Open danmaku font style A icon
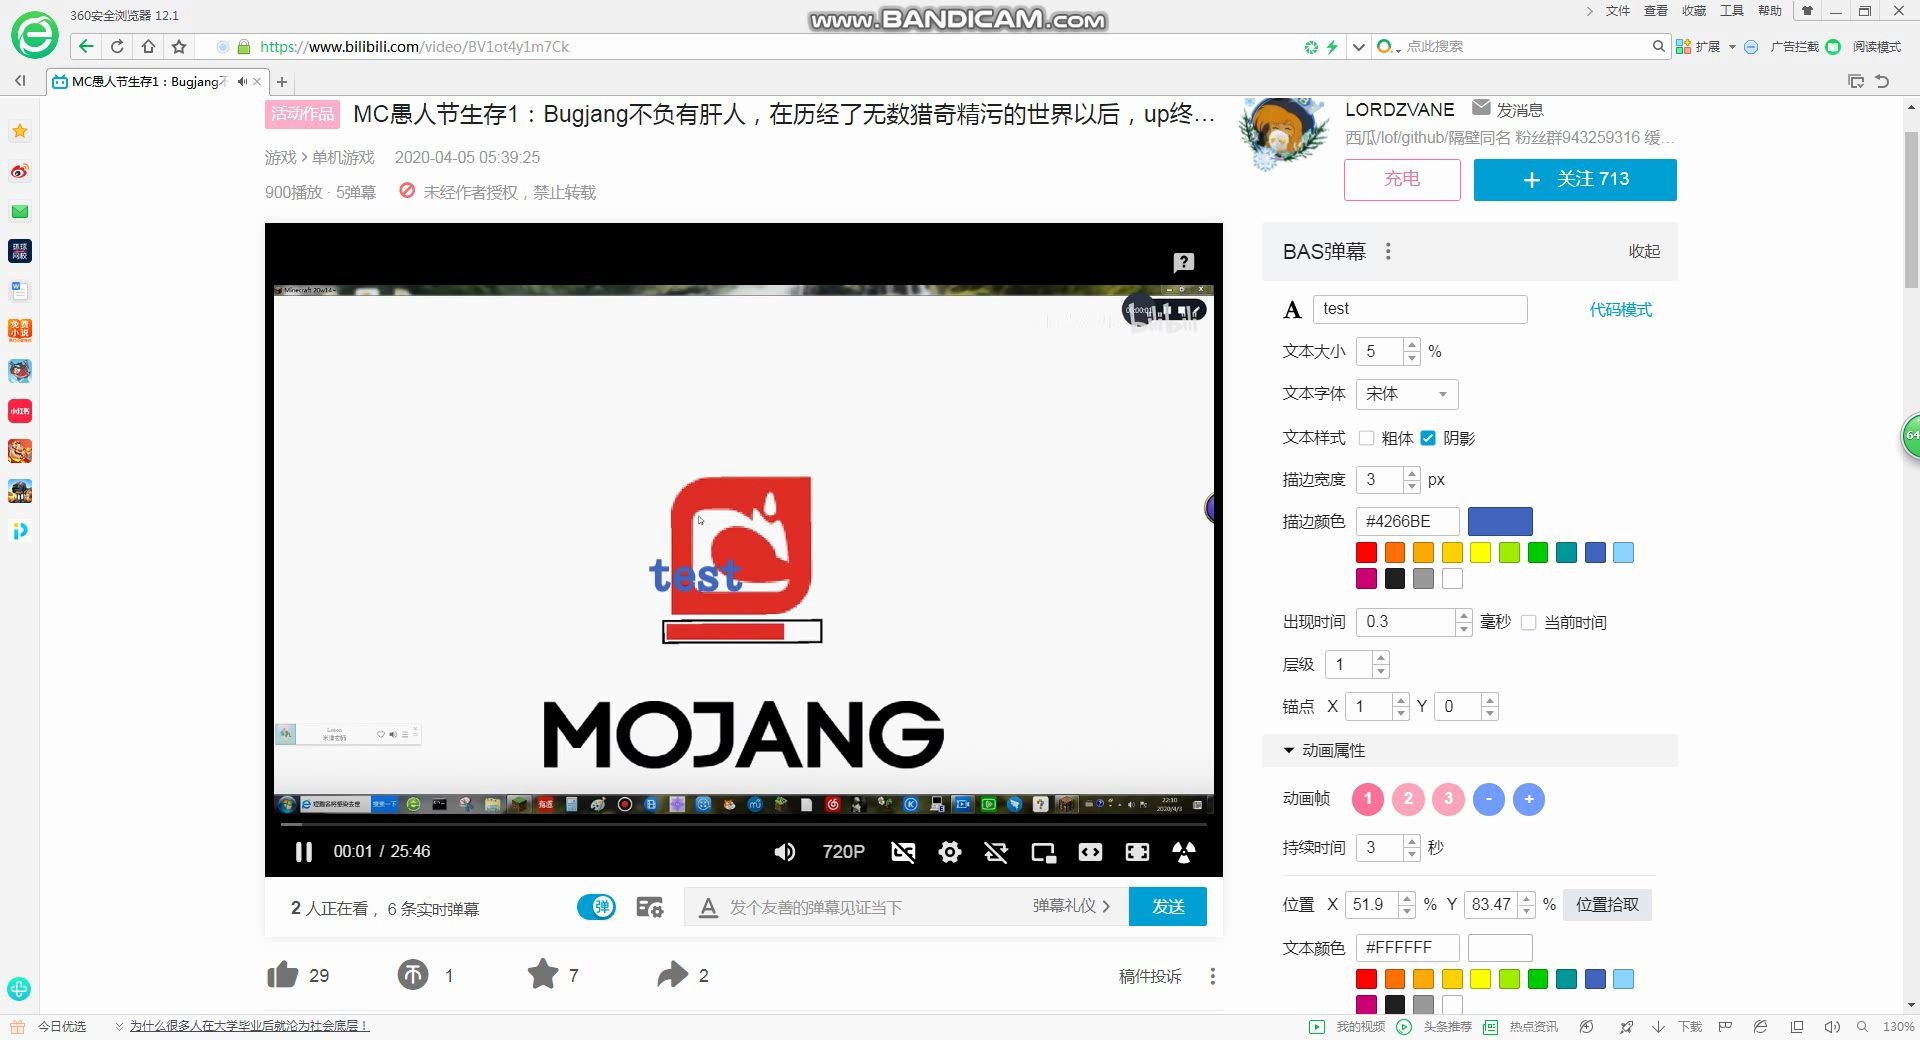 [708, 907]
